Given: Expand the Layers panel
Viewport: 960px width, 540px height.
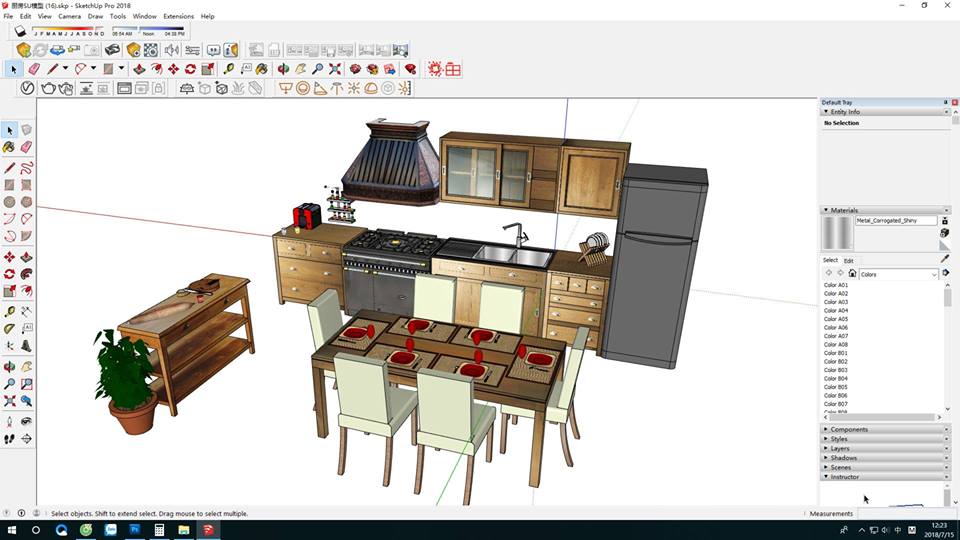Looking at the screenshot, I should tap(840, 448).
